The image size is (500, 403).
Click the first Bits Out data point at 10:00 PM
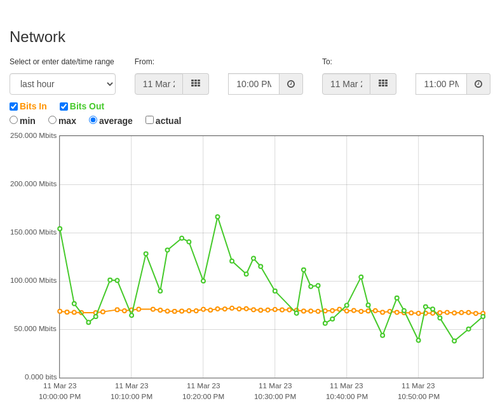tap(60, 229)
